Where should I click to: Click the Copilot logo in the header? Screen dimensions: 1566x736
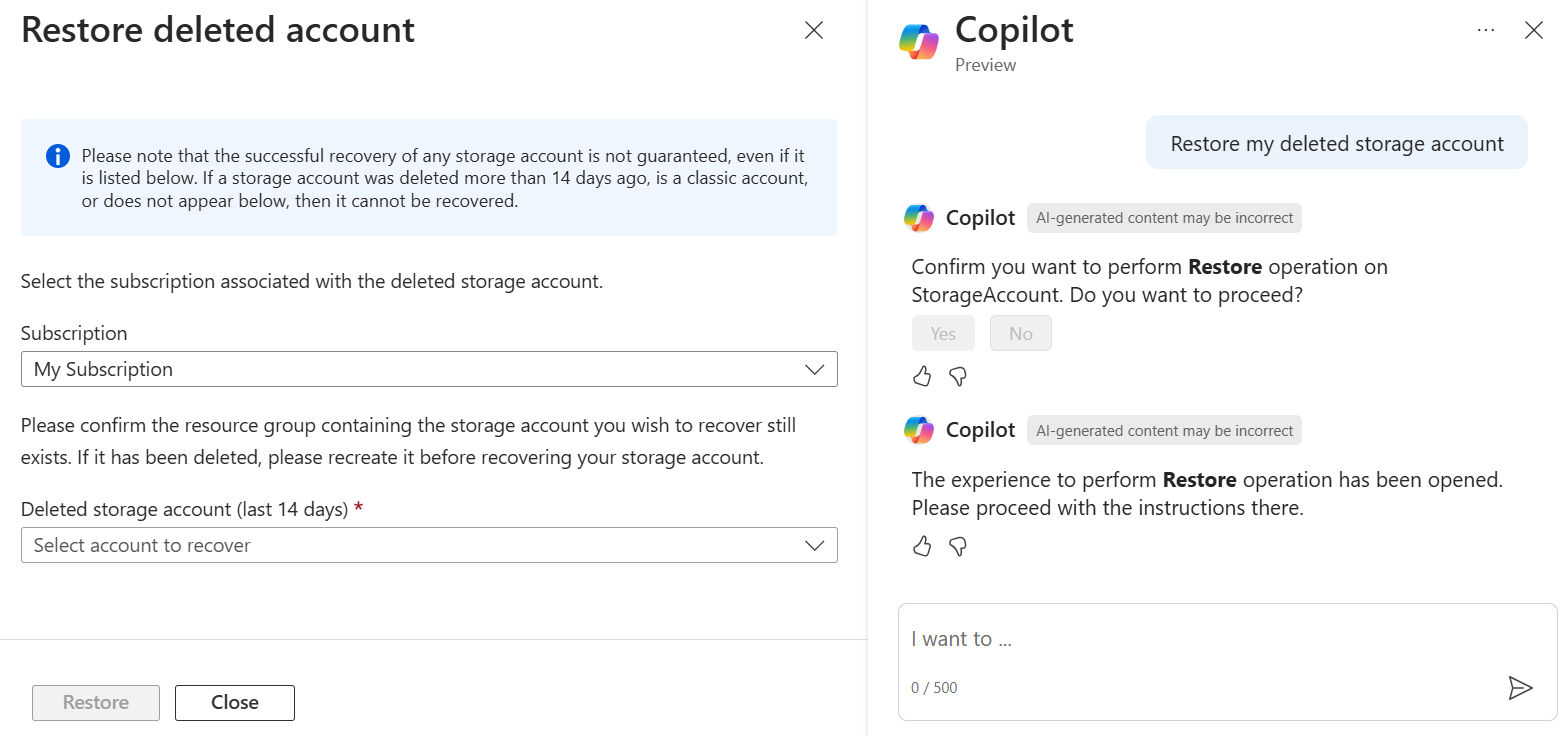coord(918,42)
